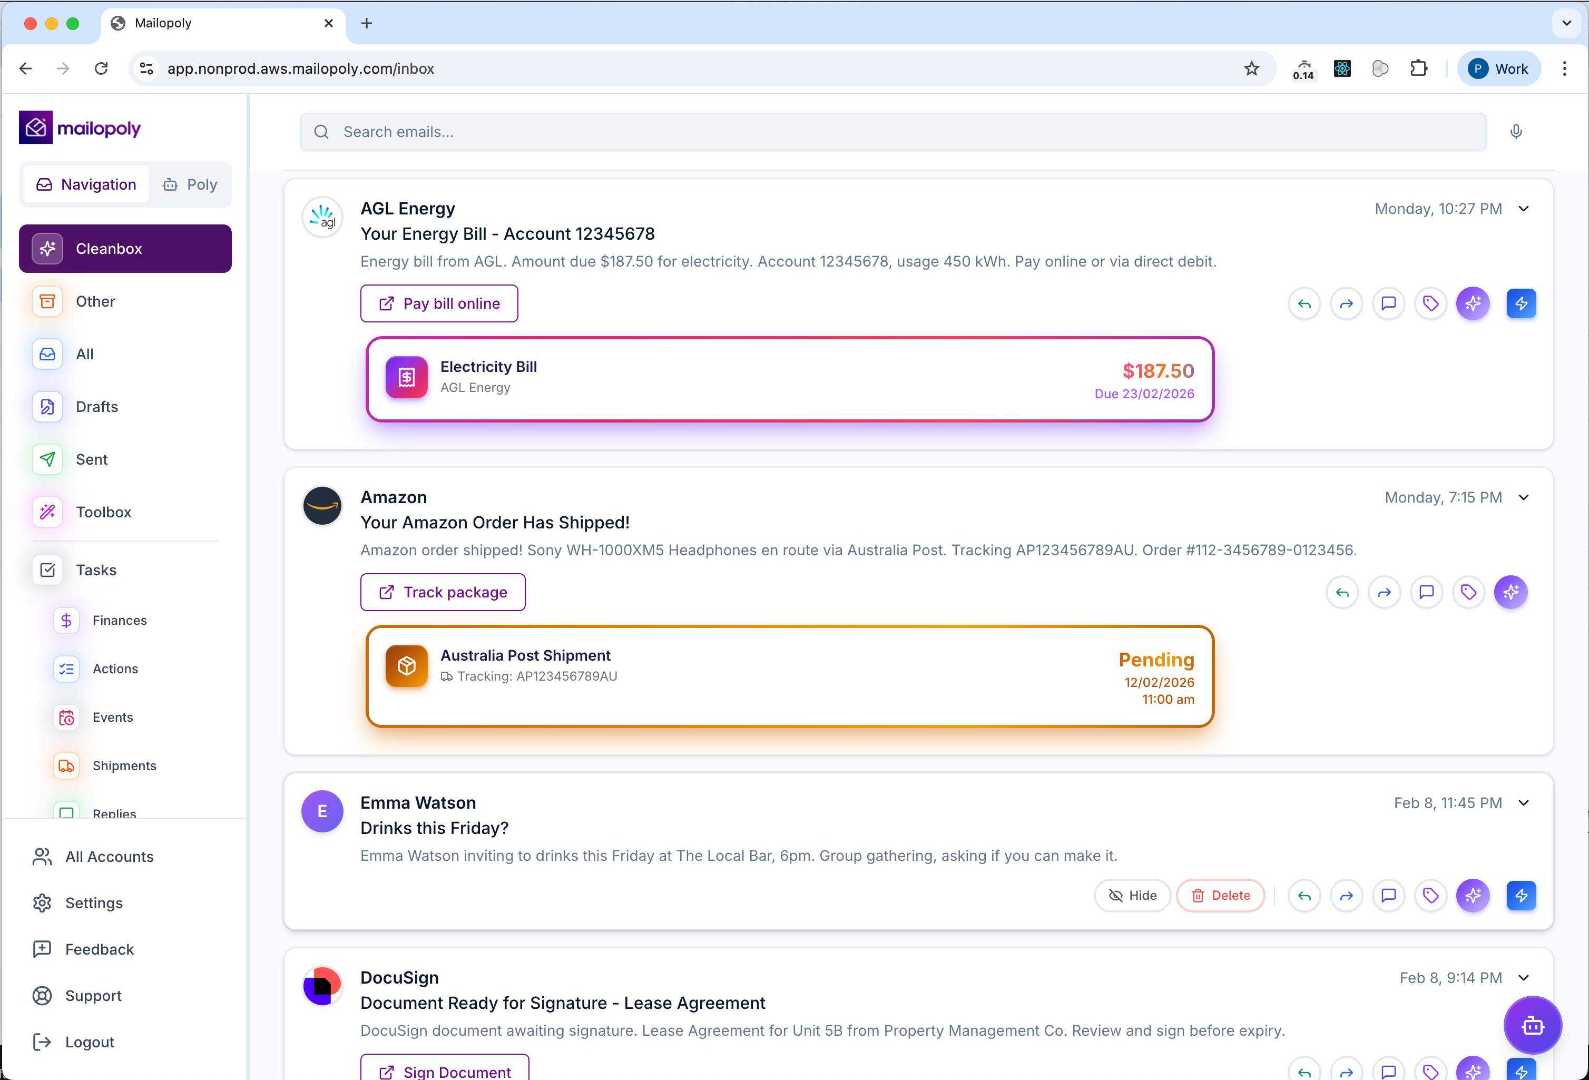Open the Drafts folder
Image resolution: width=1589 pixels, height=1080 pixels.
[x=96, y=407]
